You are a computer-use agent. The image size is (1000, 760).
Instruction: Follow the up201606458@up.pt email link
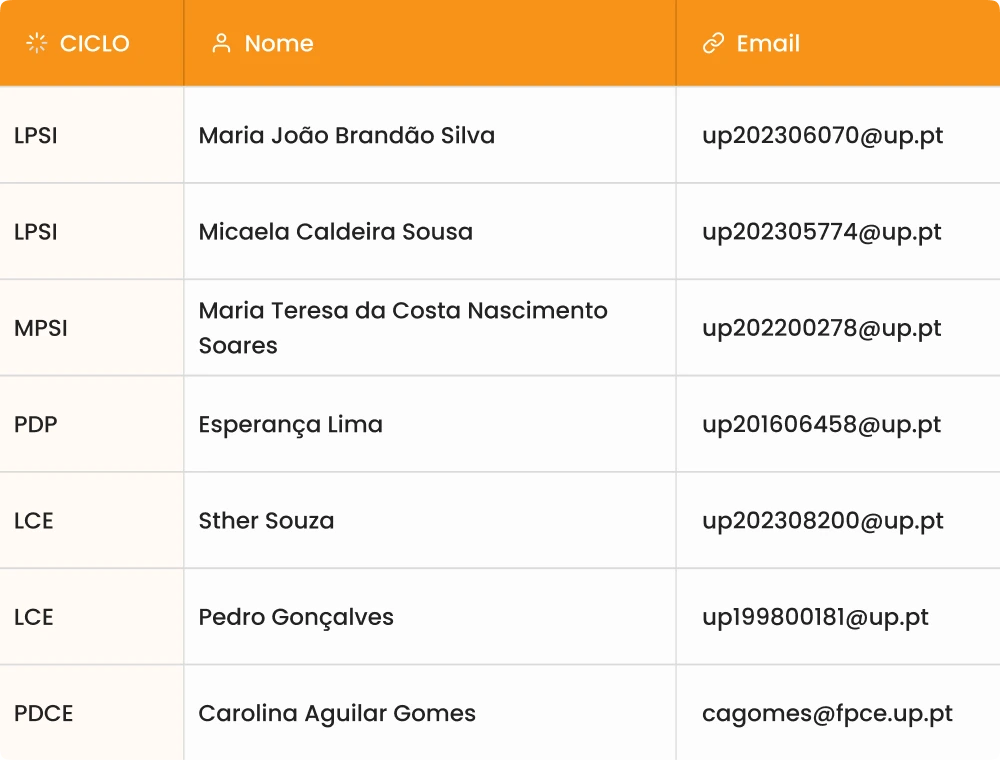click(x=822, y=424)
